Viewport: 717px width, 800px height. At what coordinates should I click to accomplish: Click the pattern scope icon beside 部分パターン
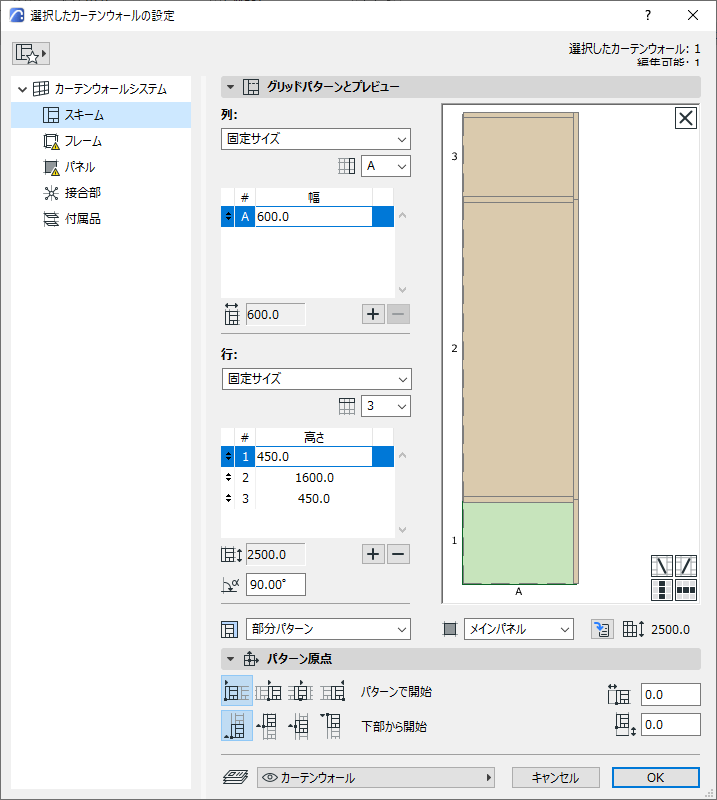pyautogui.click(x=230, y=630)
